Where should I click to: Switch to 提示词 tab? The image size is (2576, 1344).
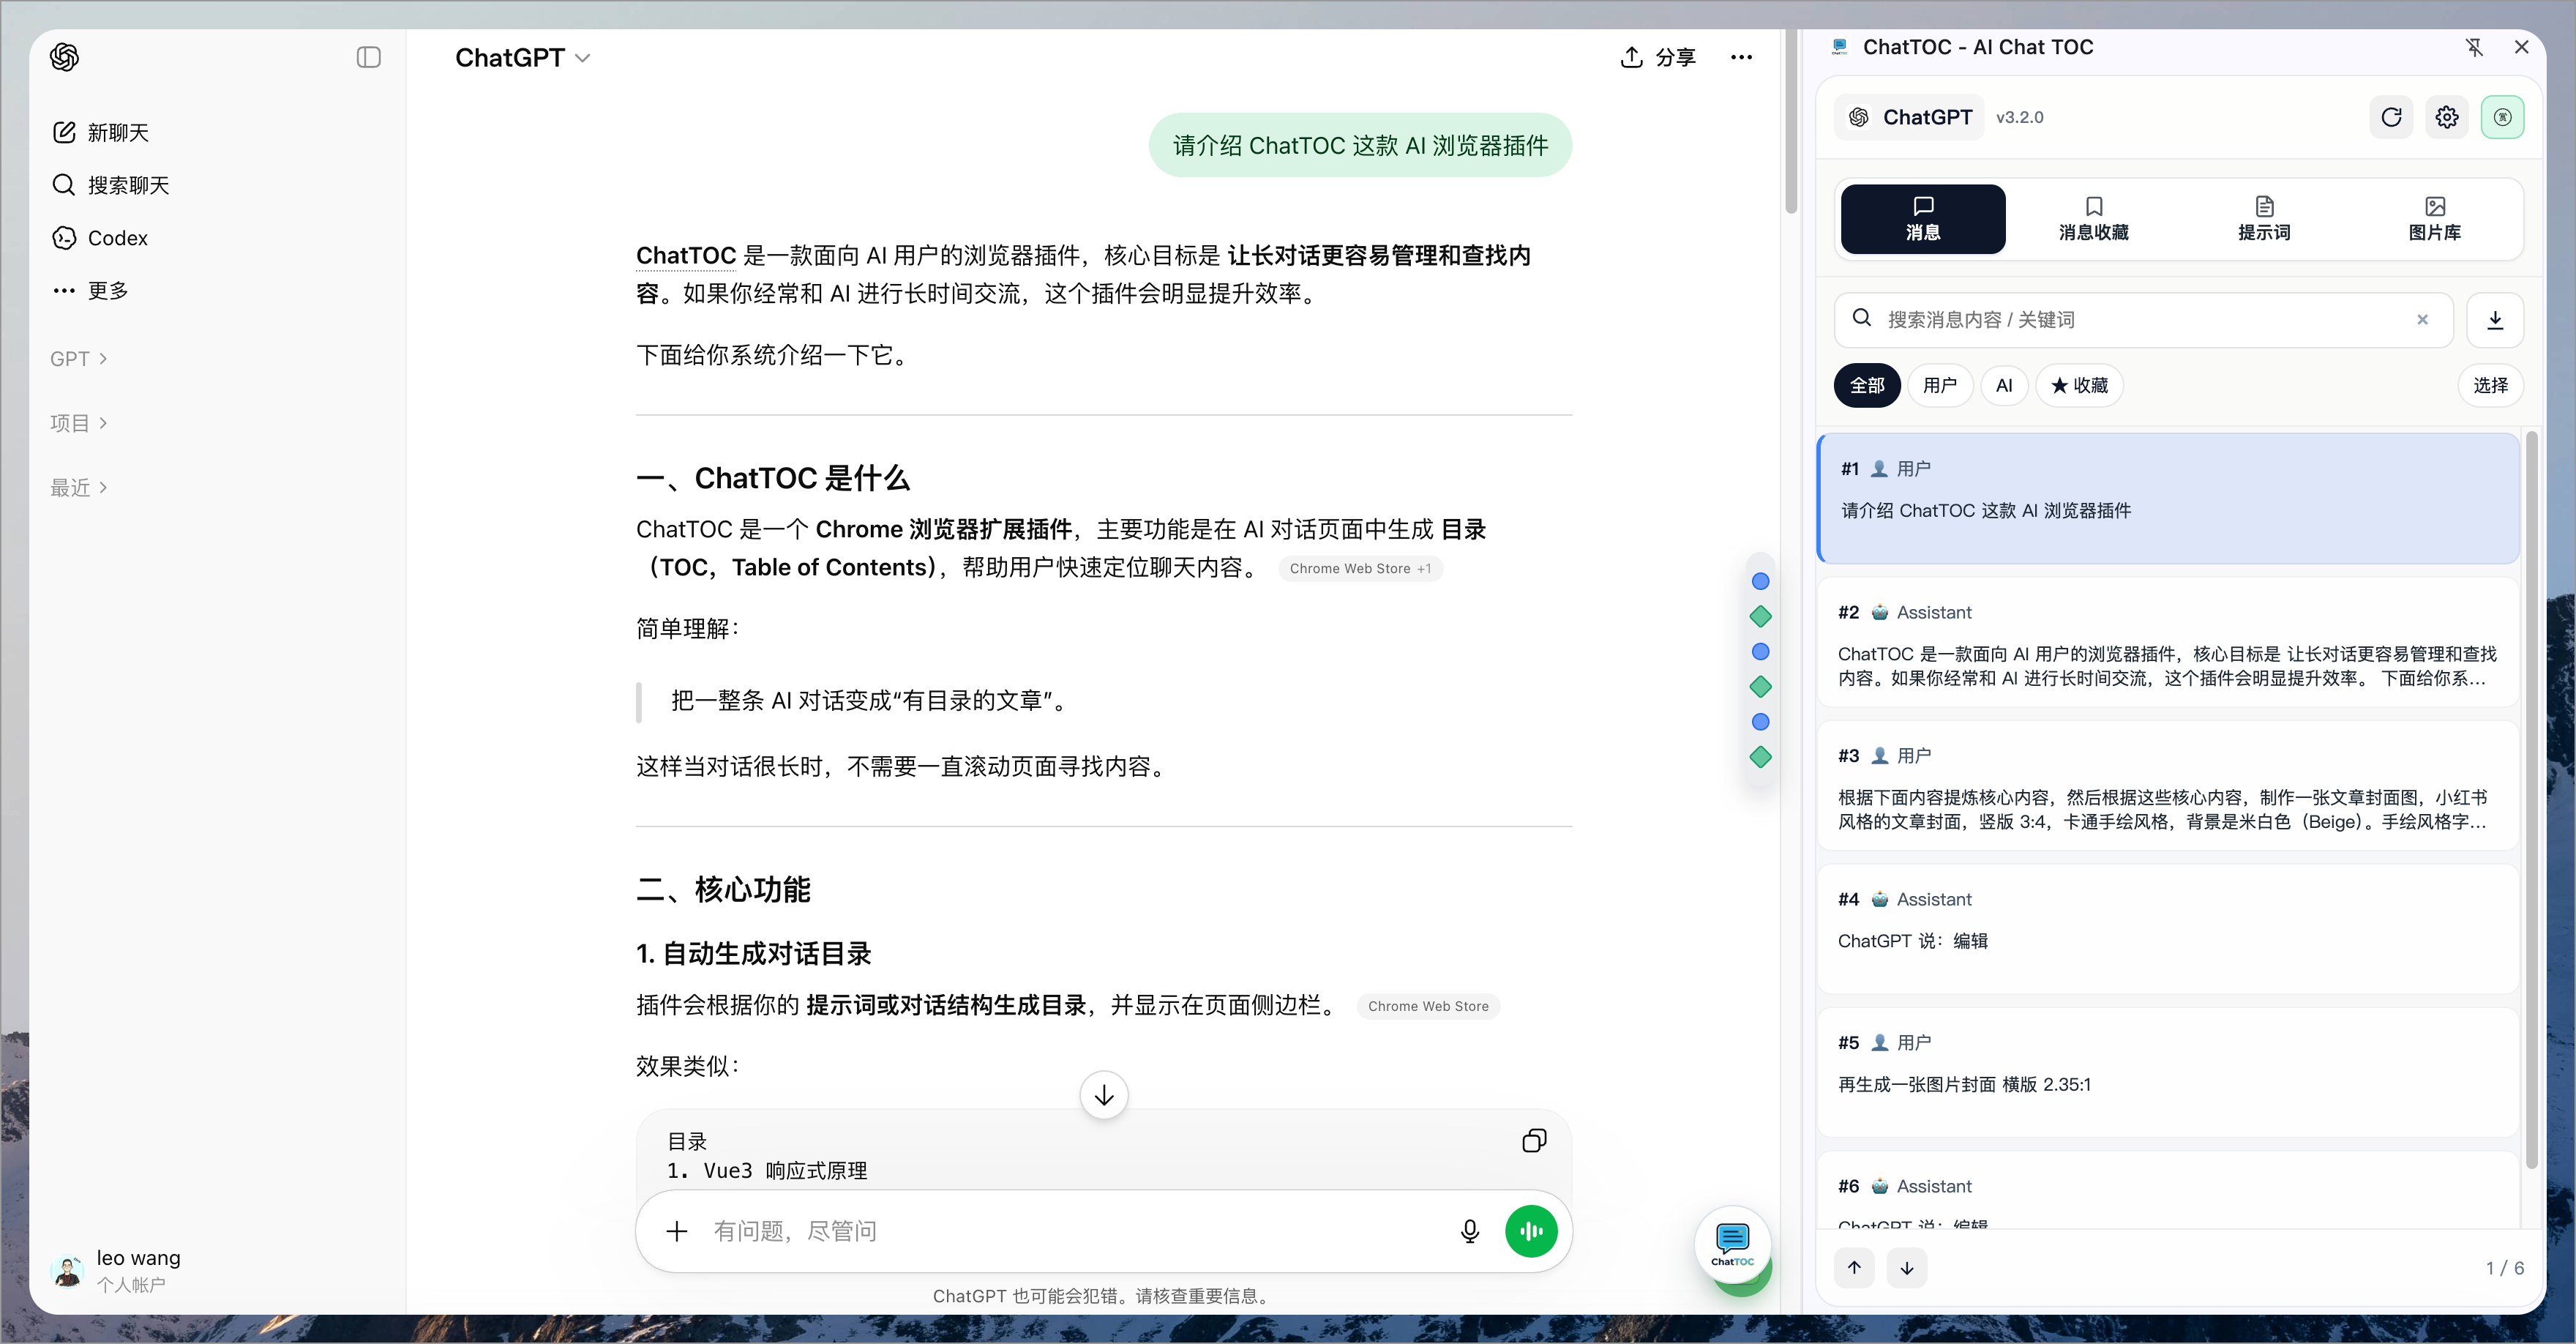[2264, 219]
